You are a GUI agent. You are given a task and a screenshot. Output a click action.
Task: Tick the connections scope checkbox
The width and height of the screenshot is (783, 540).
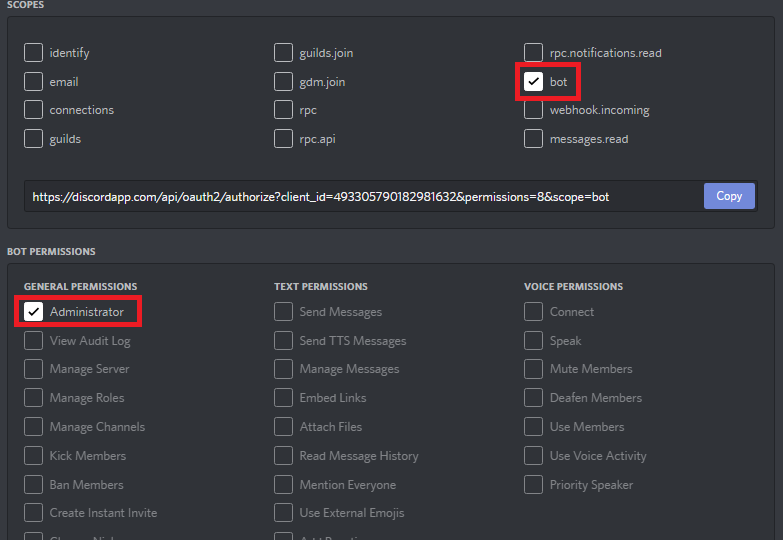click(33, 110)
